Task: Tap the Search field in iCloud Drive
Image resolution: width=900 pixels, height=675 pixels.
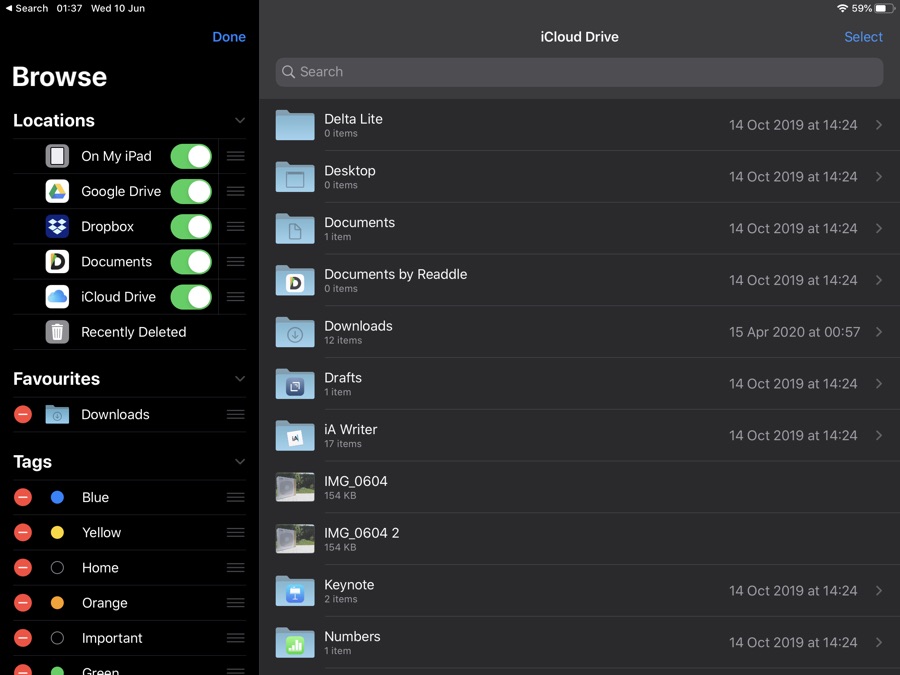Action: coord(579,72)
